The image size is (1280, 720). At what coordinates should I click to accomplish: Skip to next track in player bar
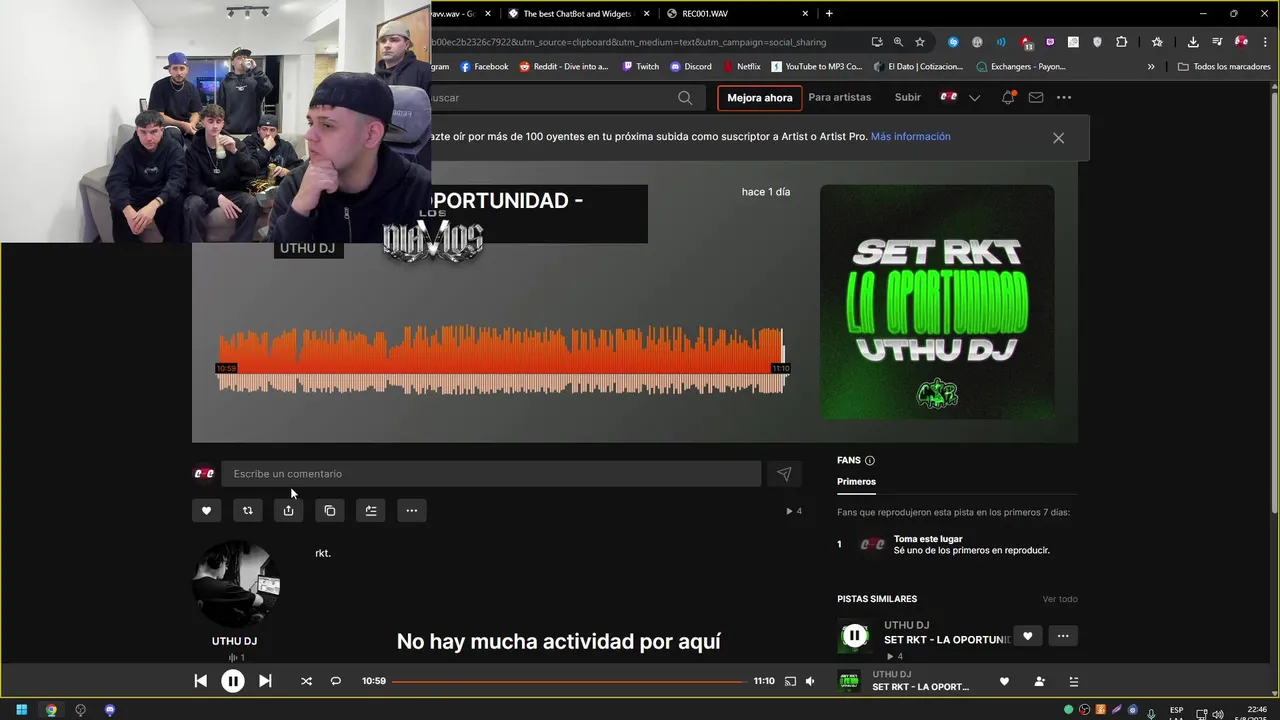(265, 681)
